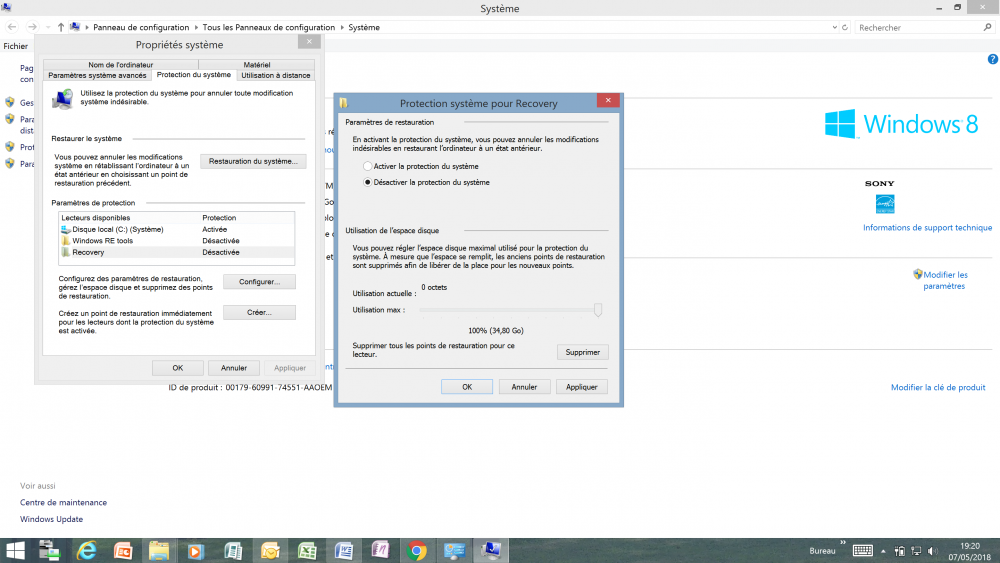The height and width of the screenshot is (563, 1000).
Task: Click the search magnifier icon
Action: point(987,27)
